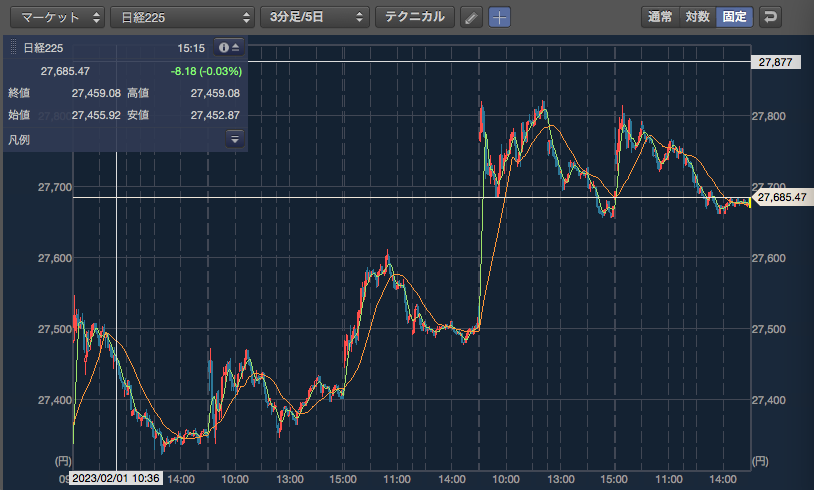
Task: Click the -8.18 (-0.03%) change value
Action: (206, 71)
